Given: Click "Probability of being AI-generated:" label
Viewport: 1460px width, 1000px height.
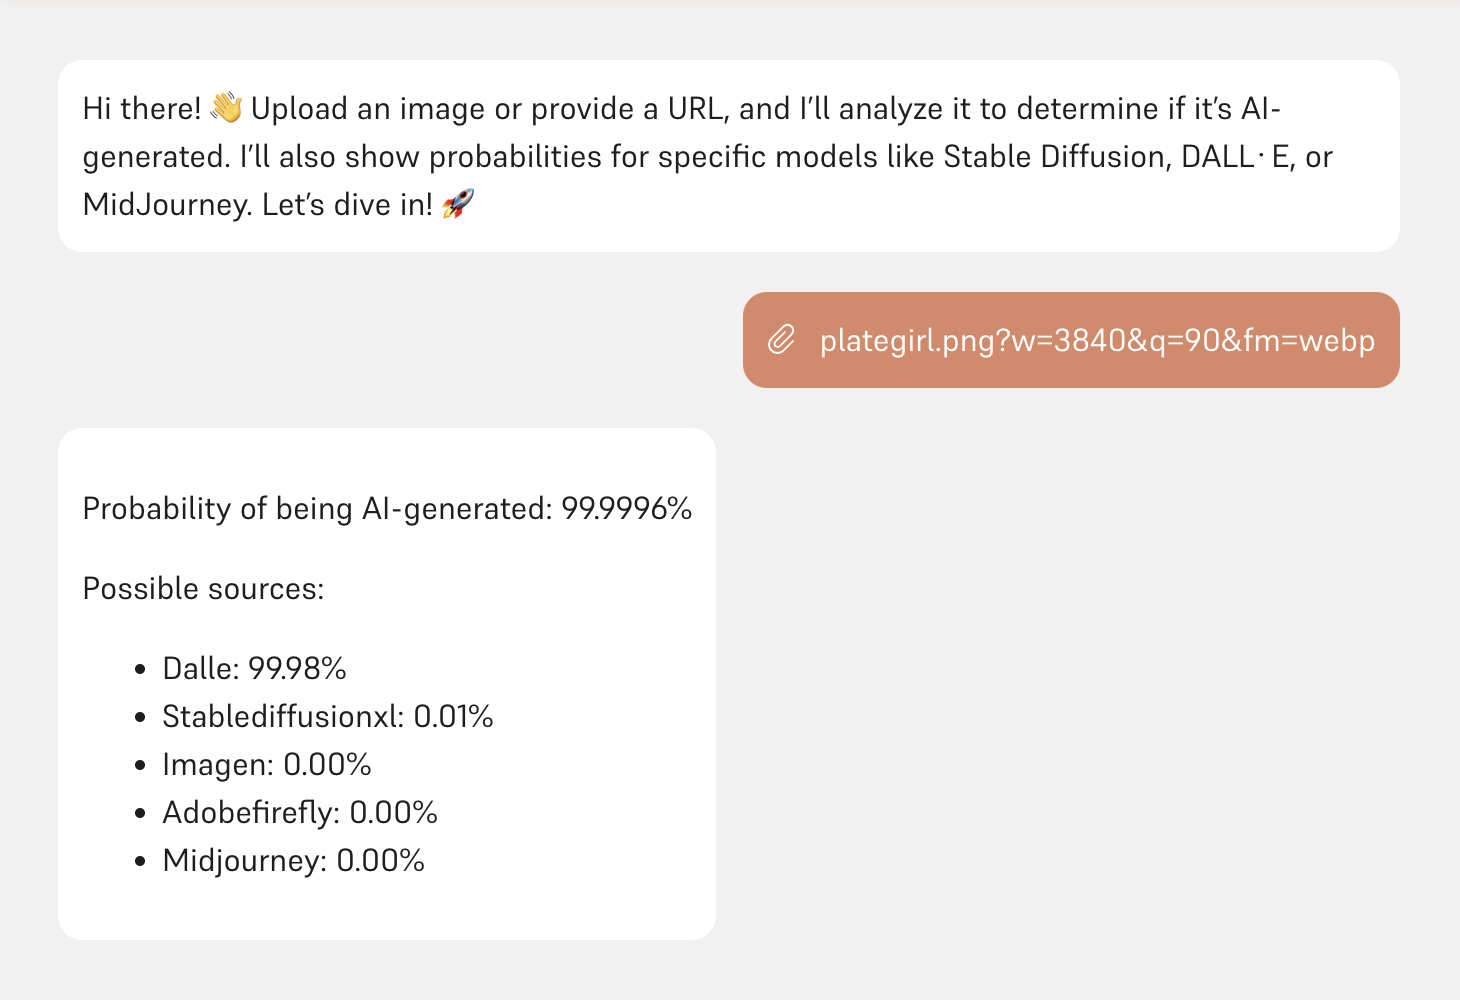Looking at the screenshot, I should click(317, 508).
